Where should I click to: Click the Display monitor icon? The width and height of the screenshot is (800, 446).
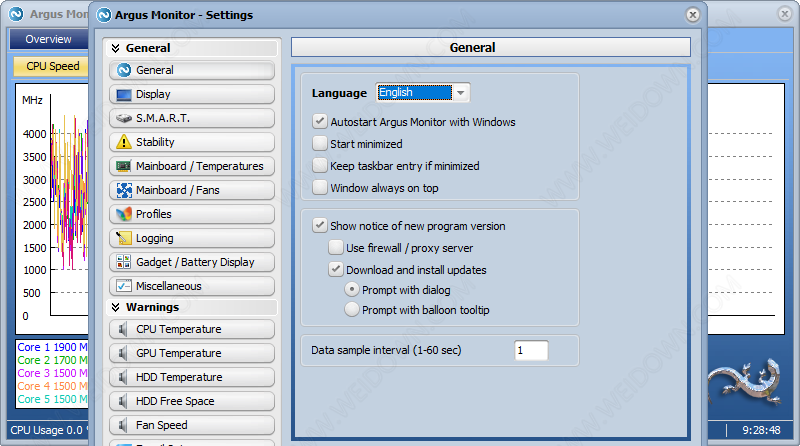124,94
